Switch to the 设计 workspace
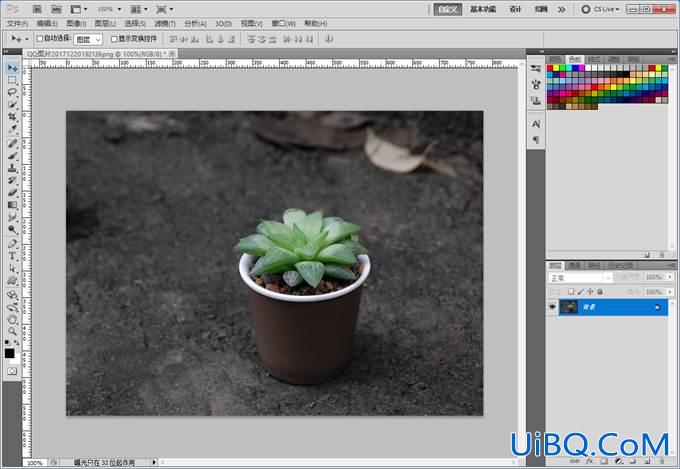The width and height of the screenshot is (680, 469). (515, 9)
